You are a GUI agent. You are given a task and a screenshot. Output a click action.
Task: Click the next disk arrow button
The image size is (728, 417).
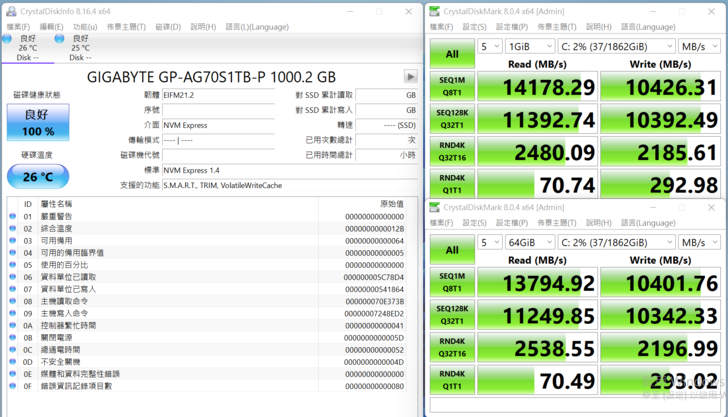click(x=410, y=77)
